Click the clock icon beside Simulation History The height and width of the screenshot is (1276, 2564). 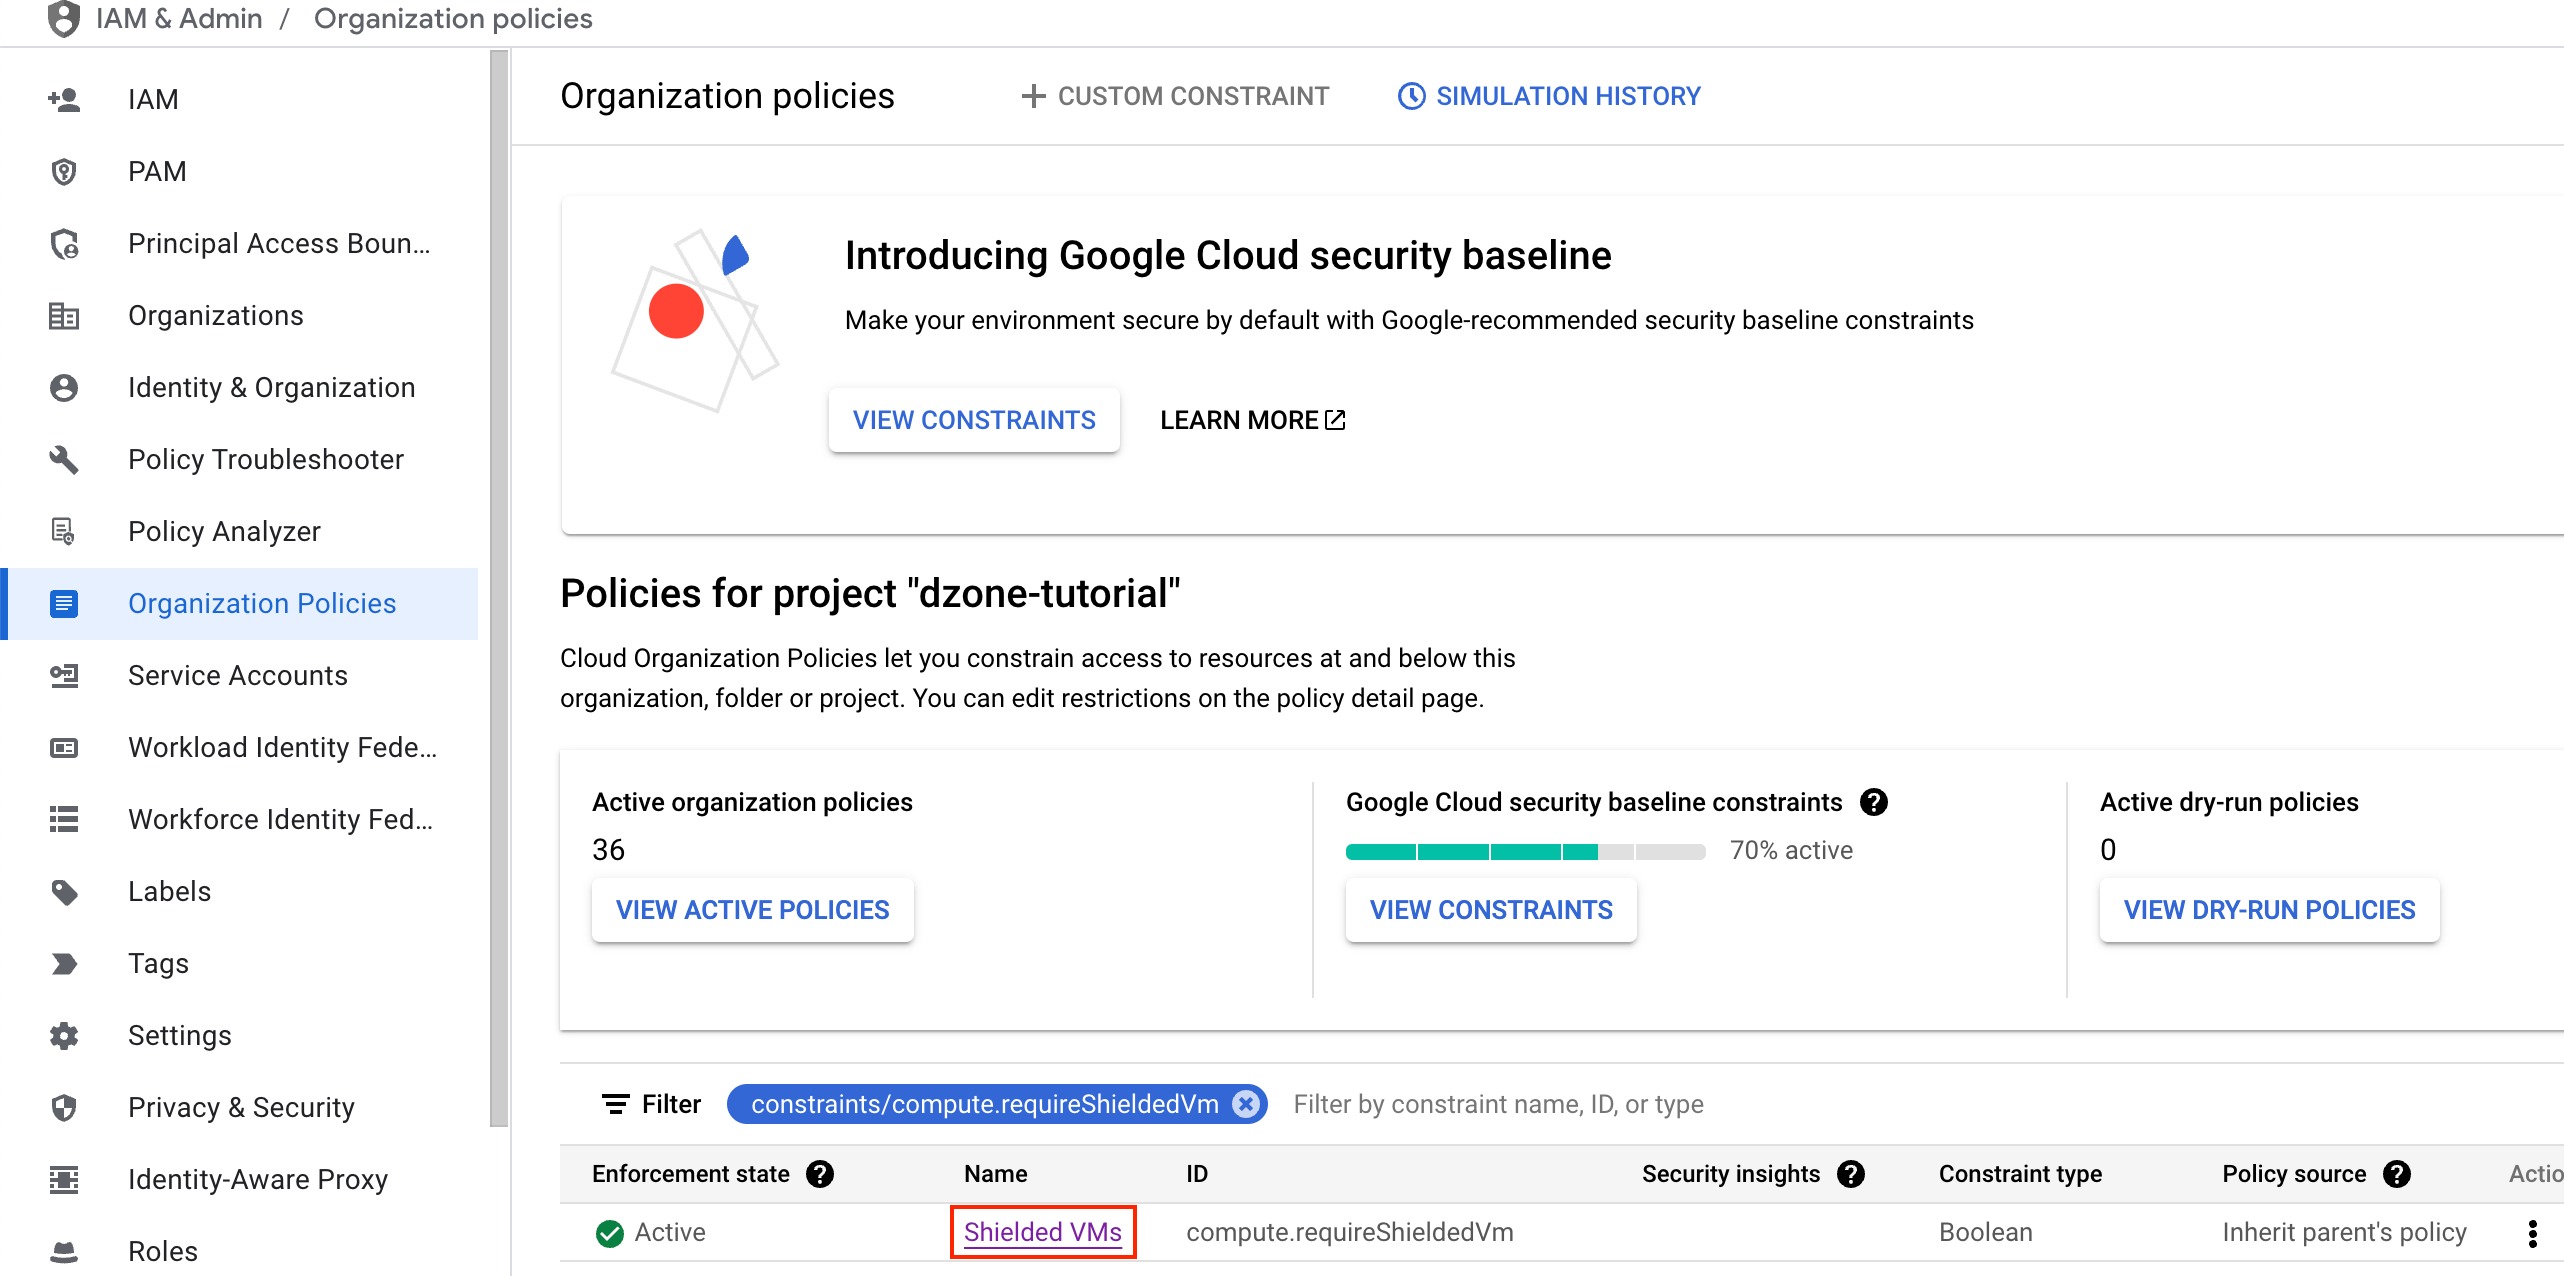(1411, 96)
